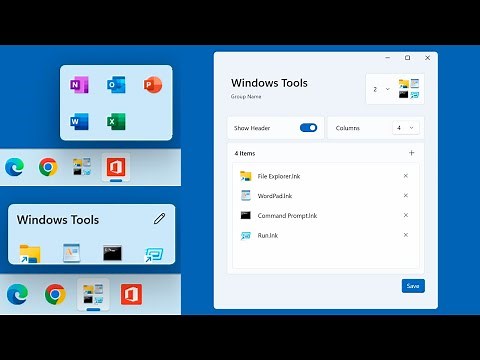Edit the Windows Tools group via pencil icon
This screenshot has width=480, height=360.
(x=160, y=219)
